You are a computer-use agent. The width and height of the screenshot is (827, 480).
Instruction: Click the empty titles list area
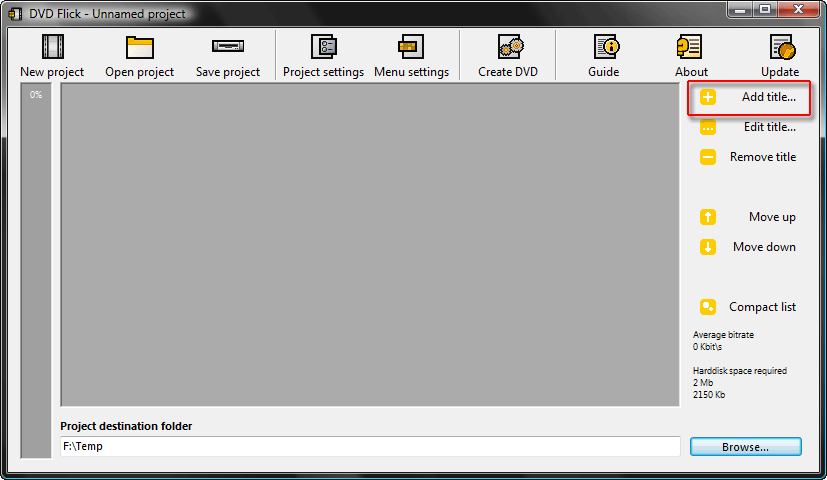coord(370,245)
